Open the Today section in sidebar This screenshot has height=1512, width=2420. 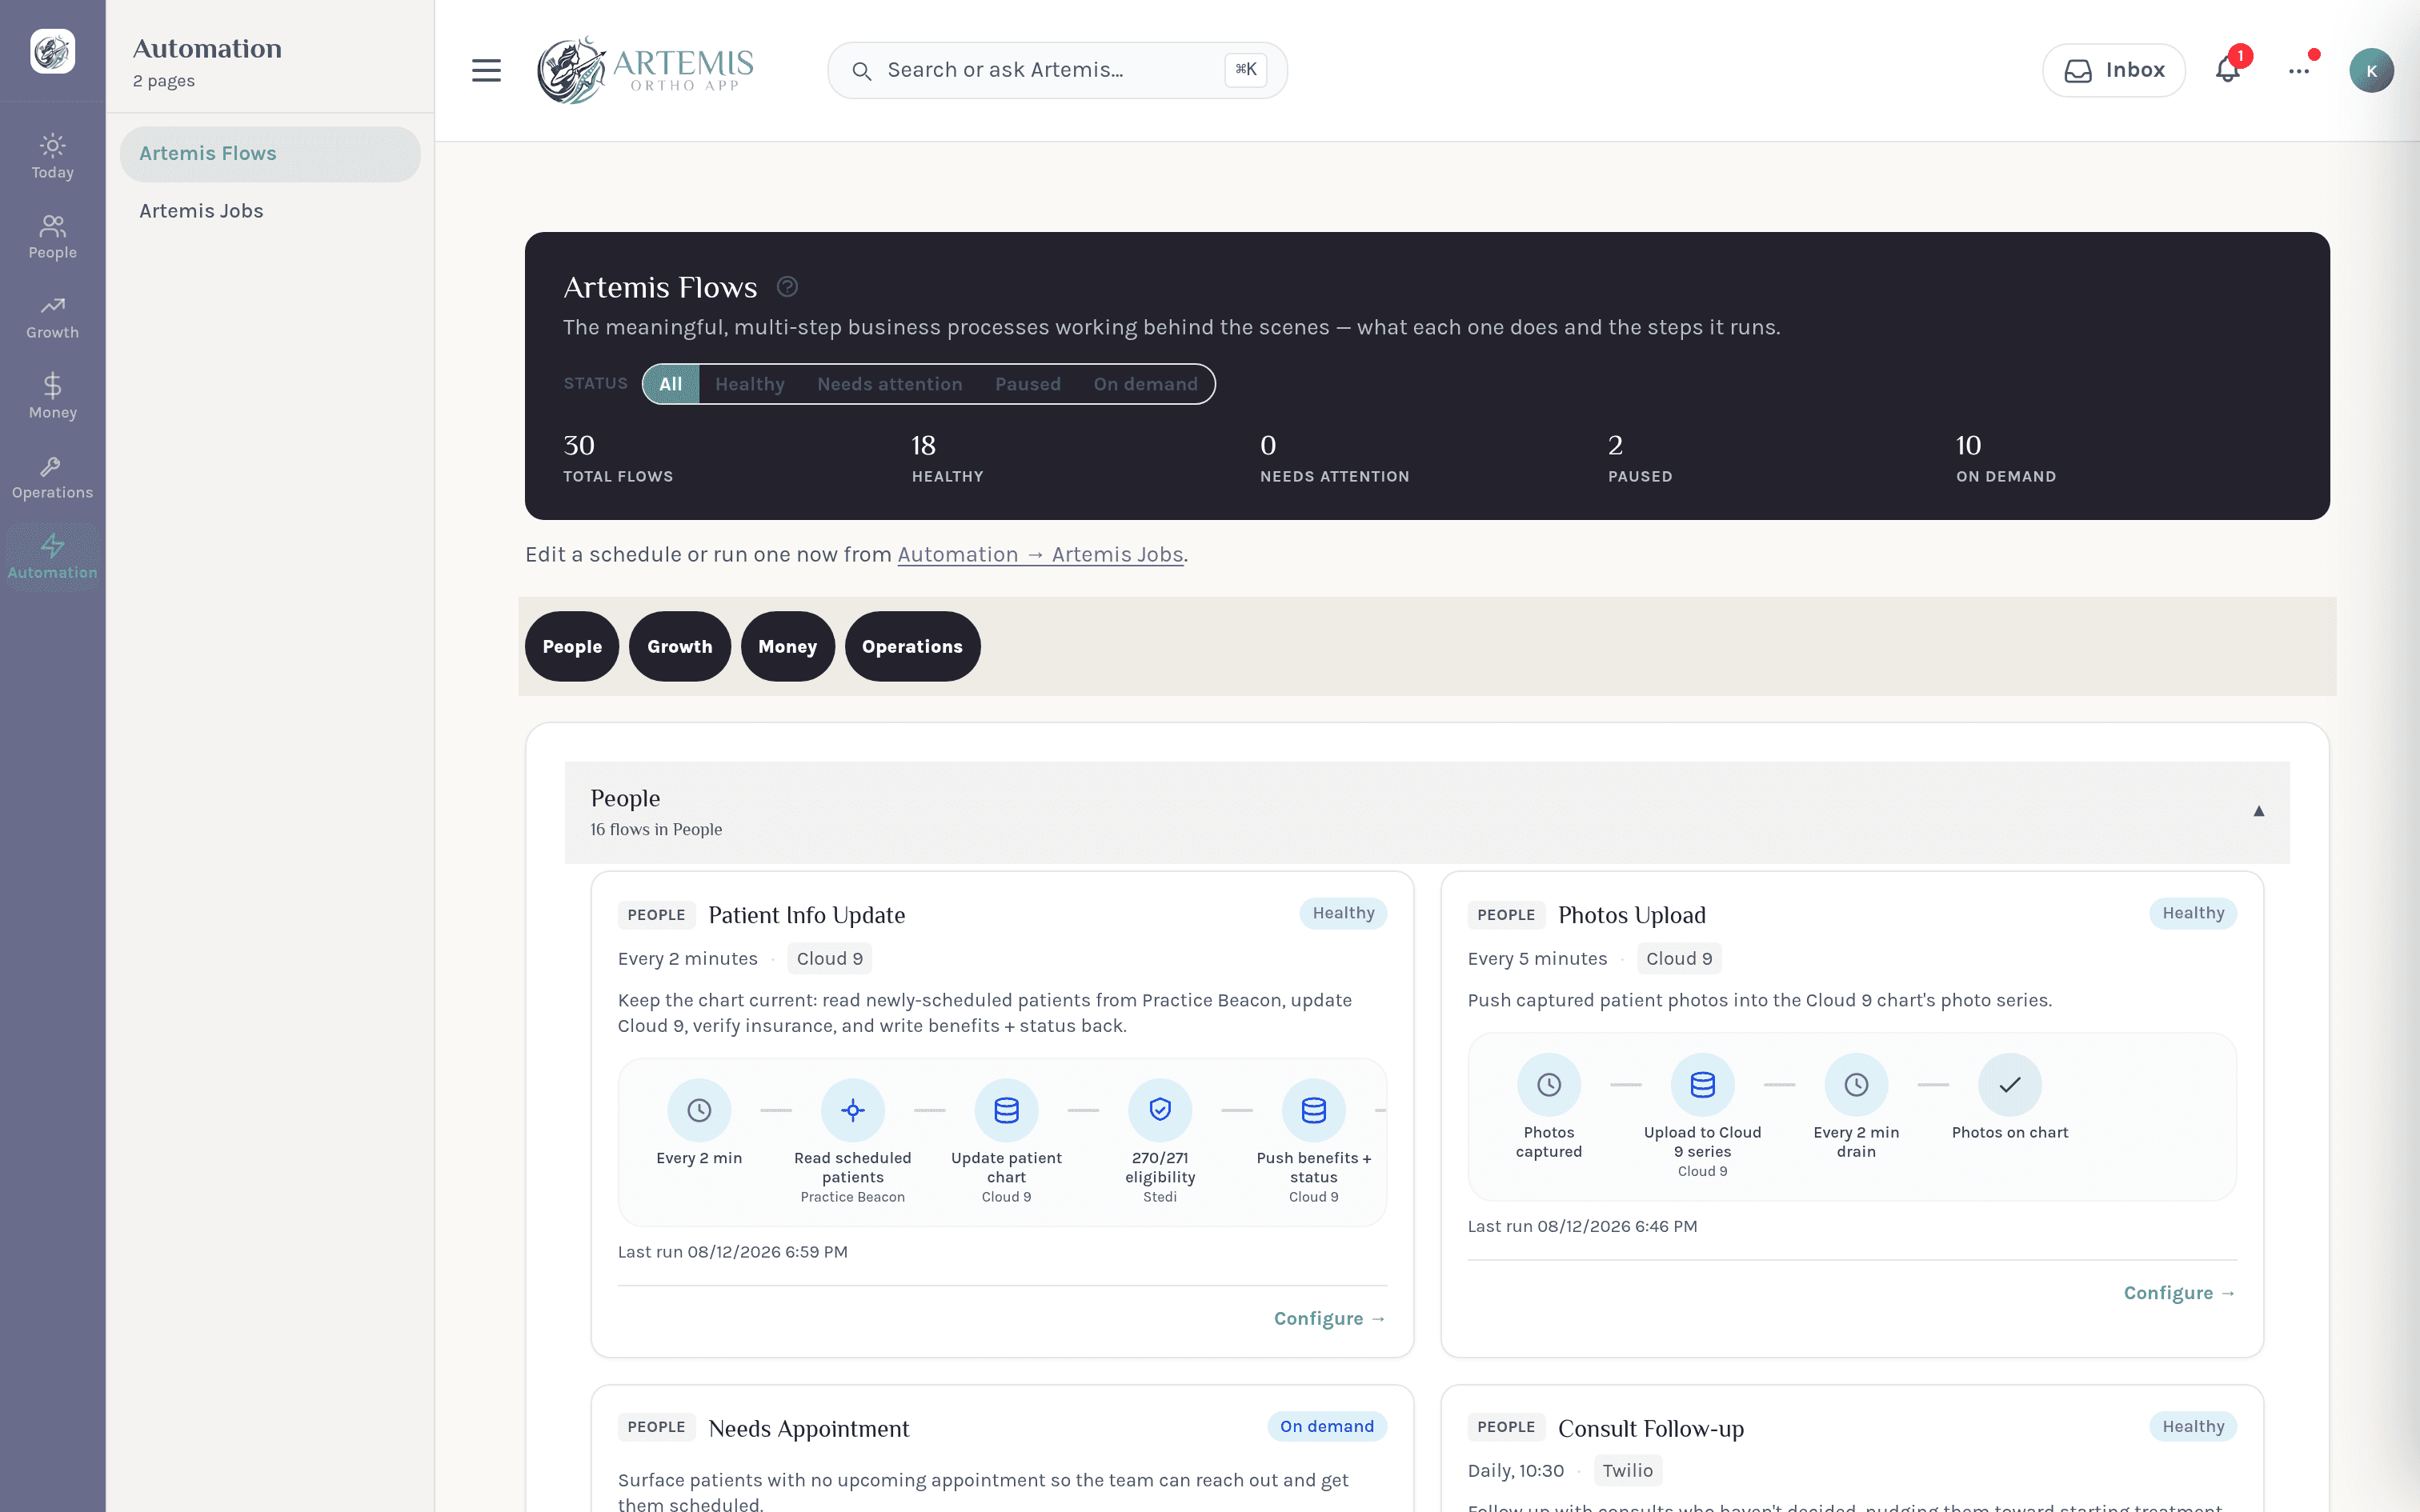(x=52, y=157)
